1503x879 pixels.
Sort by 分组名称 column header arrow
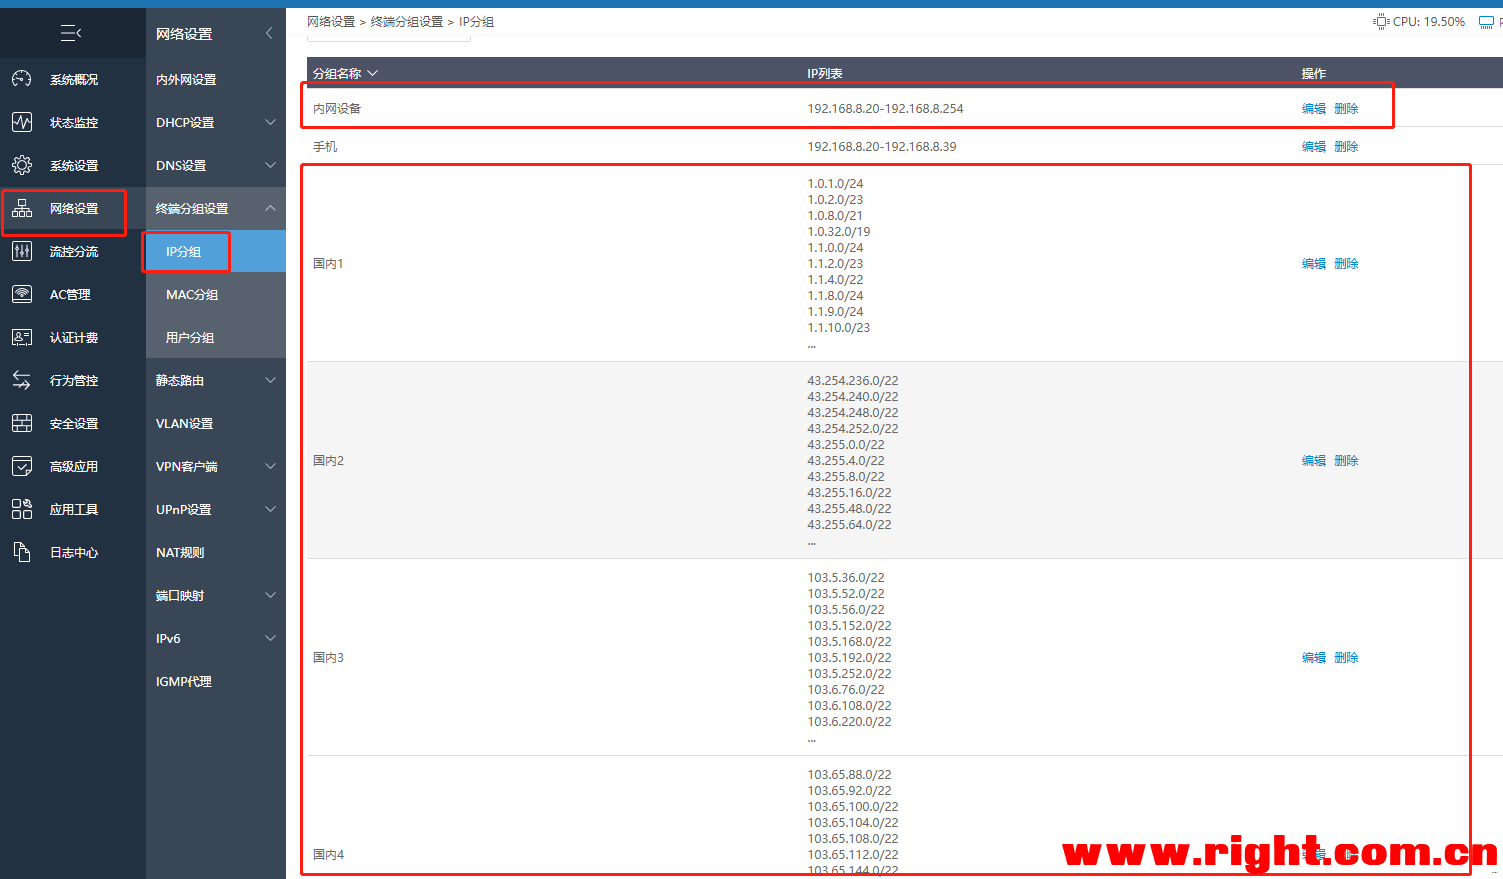(x=373, y=73)
